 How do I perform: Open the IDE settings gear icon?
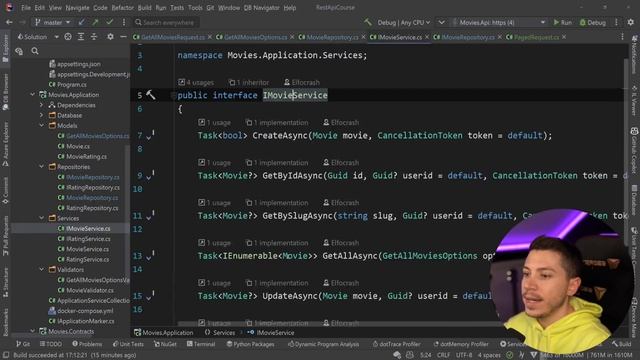pyautogui.click(x=631, y=22)
